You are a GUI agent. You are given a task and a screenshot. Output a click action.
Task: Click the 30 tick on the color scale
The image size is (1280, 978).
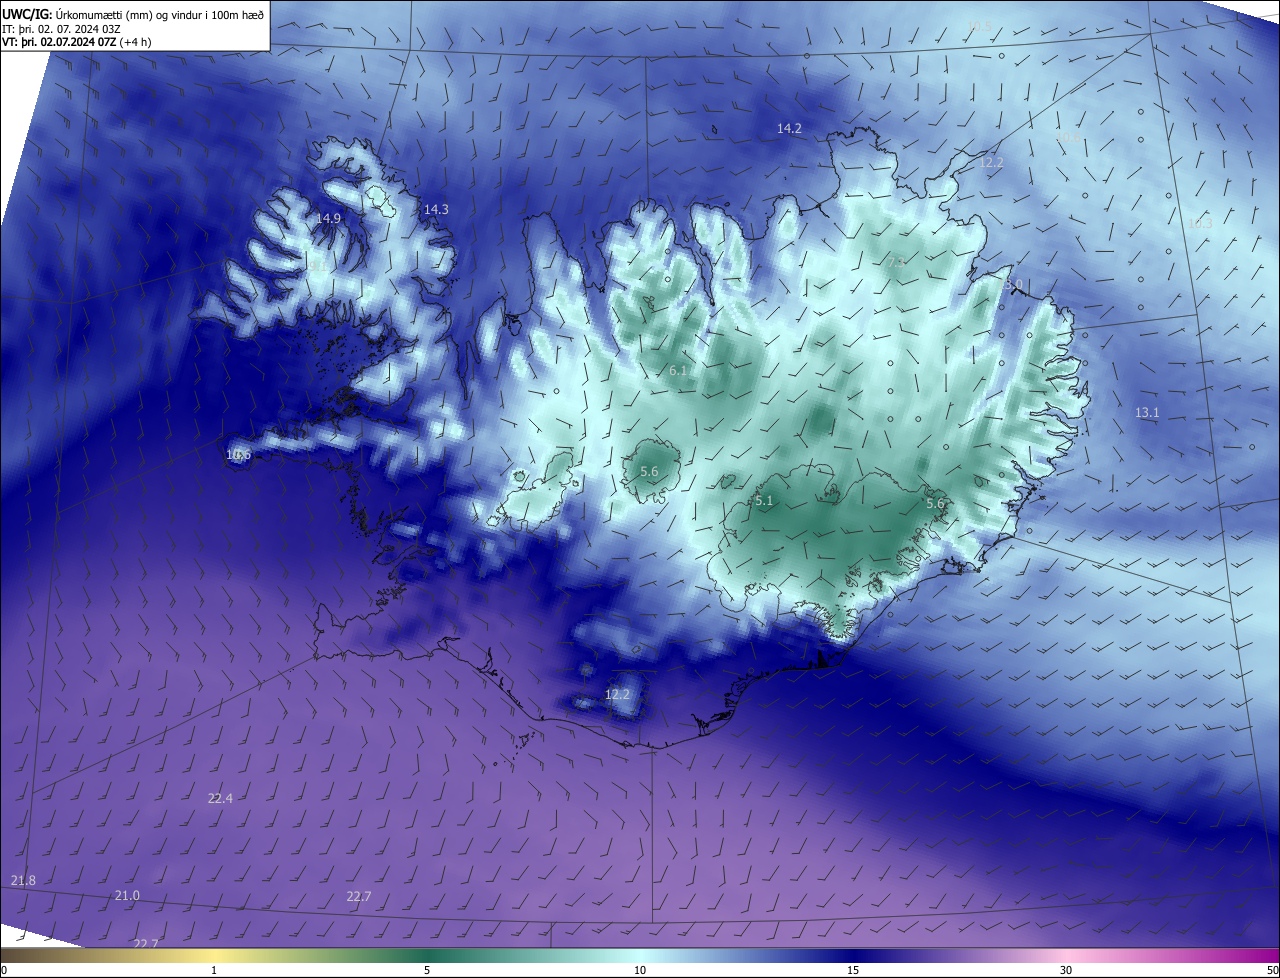(x=1066, y=970)
